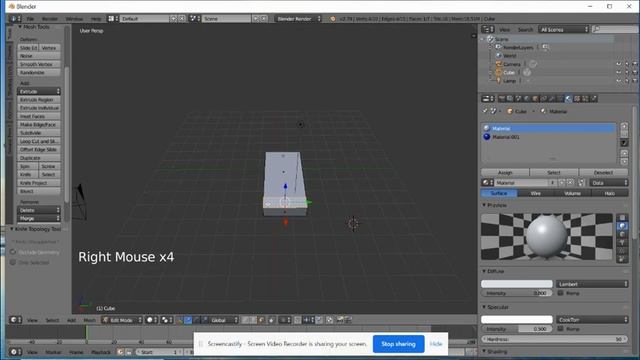Delete screen layout X icon
Screen dimensions: 640x360
click(x=182, y=19)
